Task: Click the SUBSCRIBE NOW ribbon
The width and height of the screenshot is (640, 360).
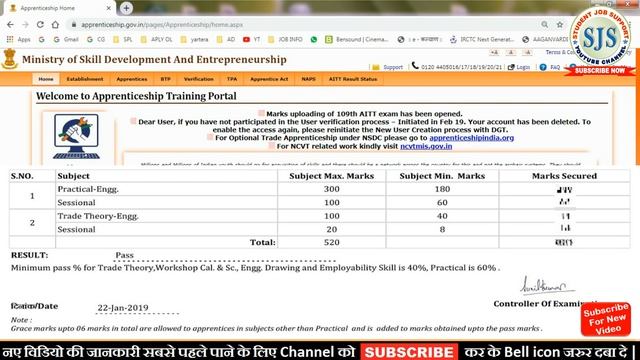Action: click(599, 71)
